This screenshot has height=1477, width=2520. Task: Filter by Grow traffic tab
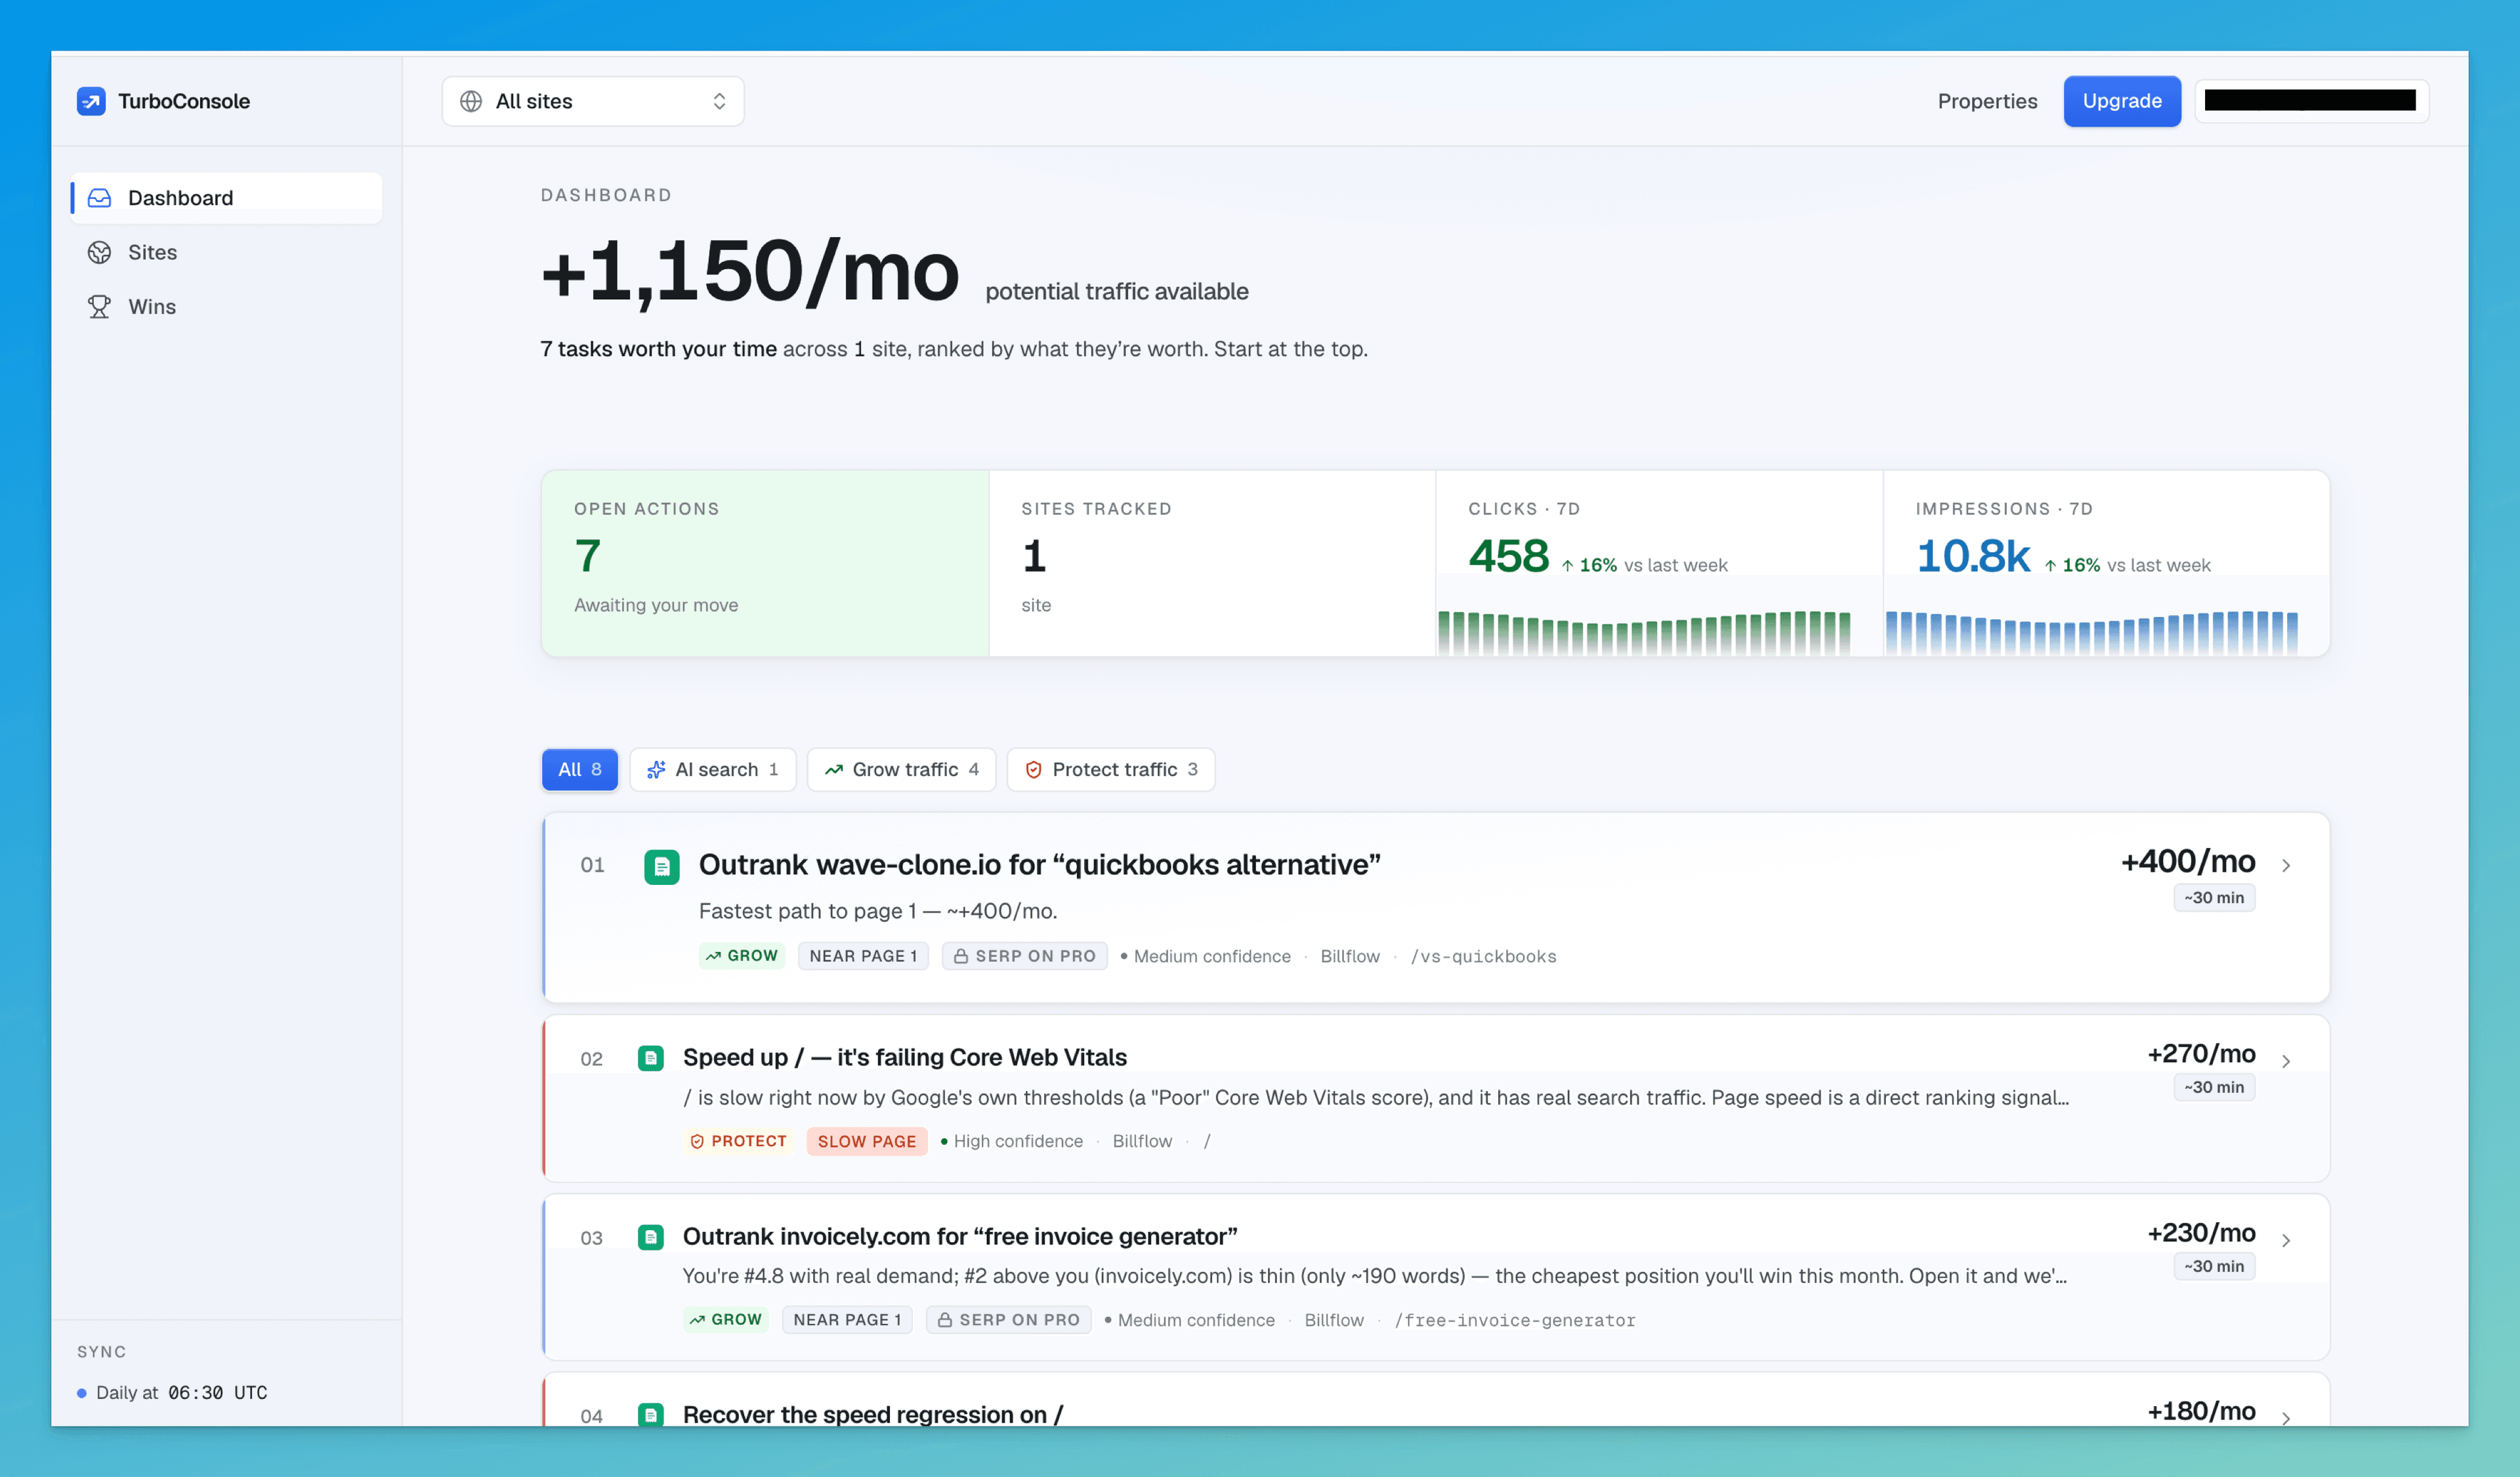(901, 769)
